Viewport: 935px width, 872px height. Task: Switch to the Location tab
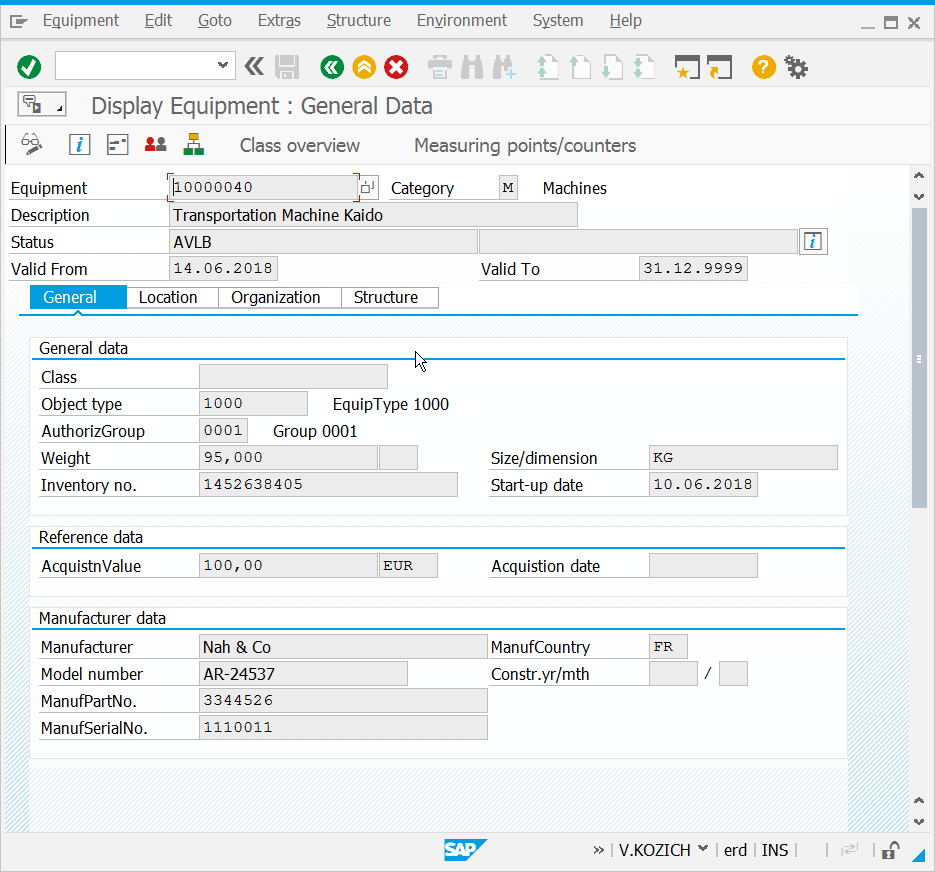168,297
